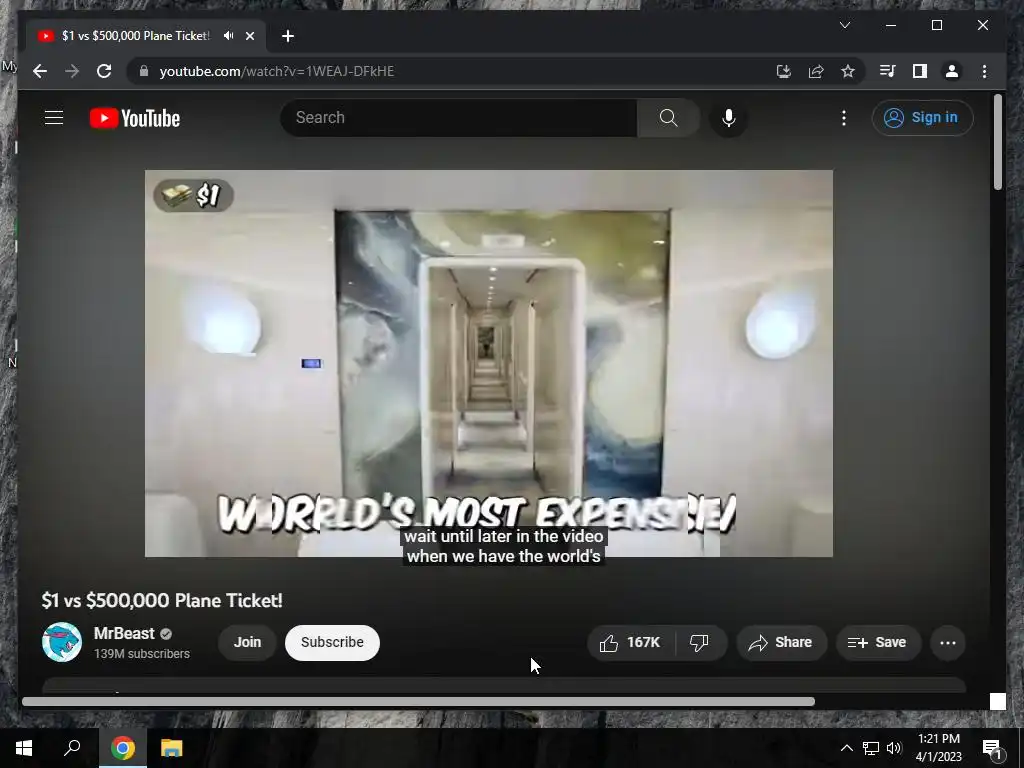Click Chrome icon in taskbar
Viewport: 1024px width, 768px height.
pos(123,748)
